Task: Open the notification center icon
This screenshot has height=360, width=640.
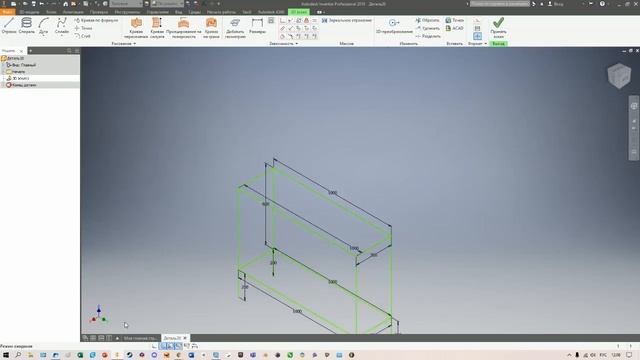Action: [629, 355]
